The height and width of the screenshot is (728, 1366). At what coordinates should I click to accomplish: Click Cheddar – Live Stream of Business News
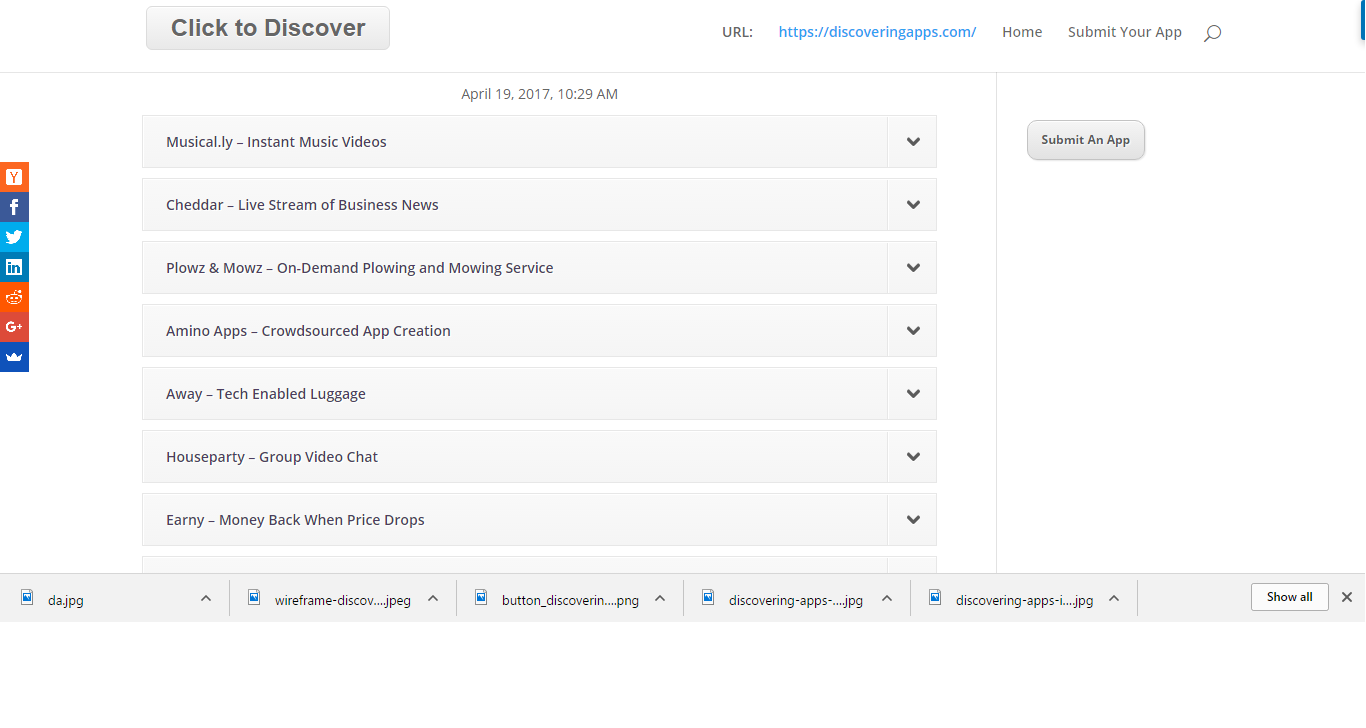coord(302,205)
